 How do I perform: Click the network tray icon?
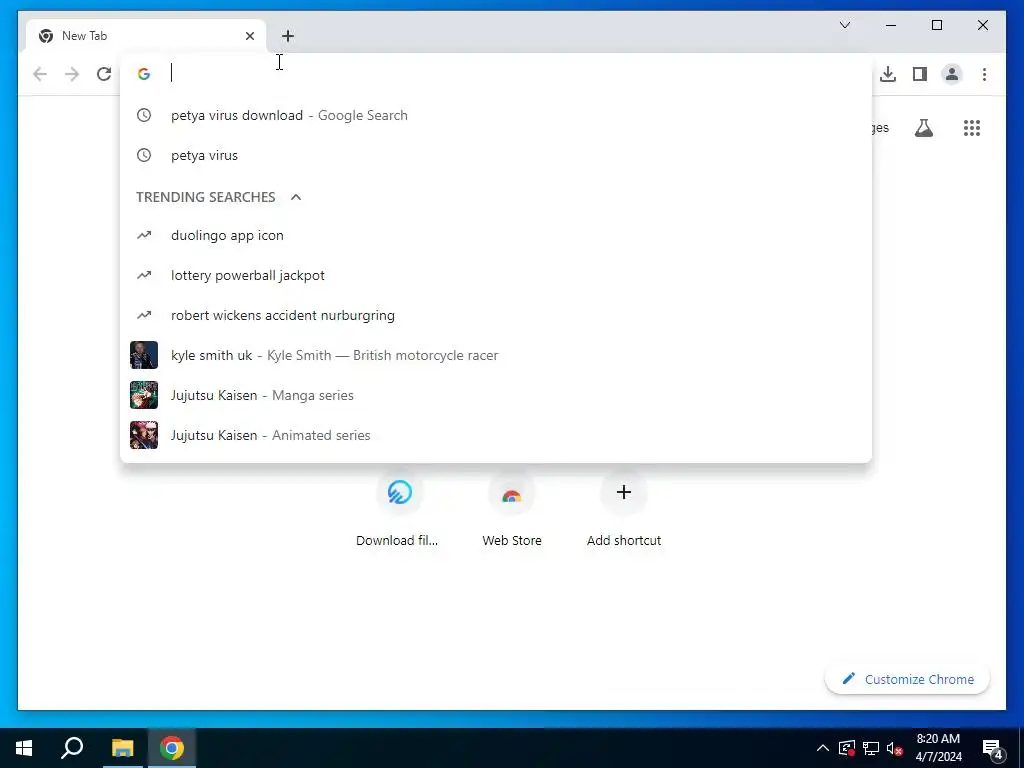click(871, 748)
